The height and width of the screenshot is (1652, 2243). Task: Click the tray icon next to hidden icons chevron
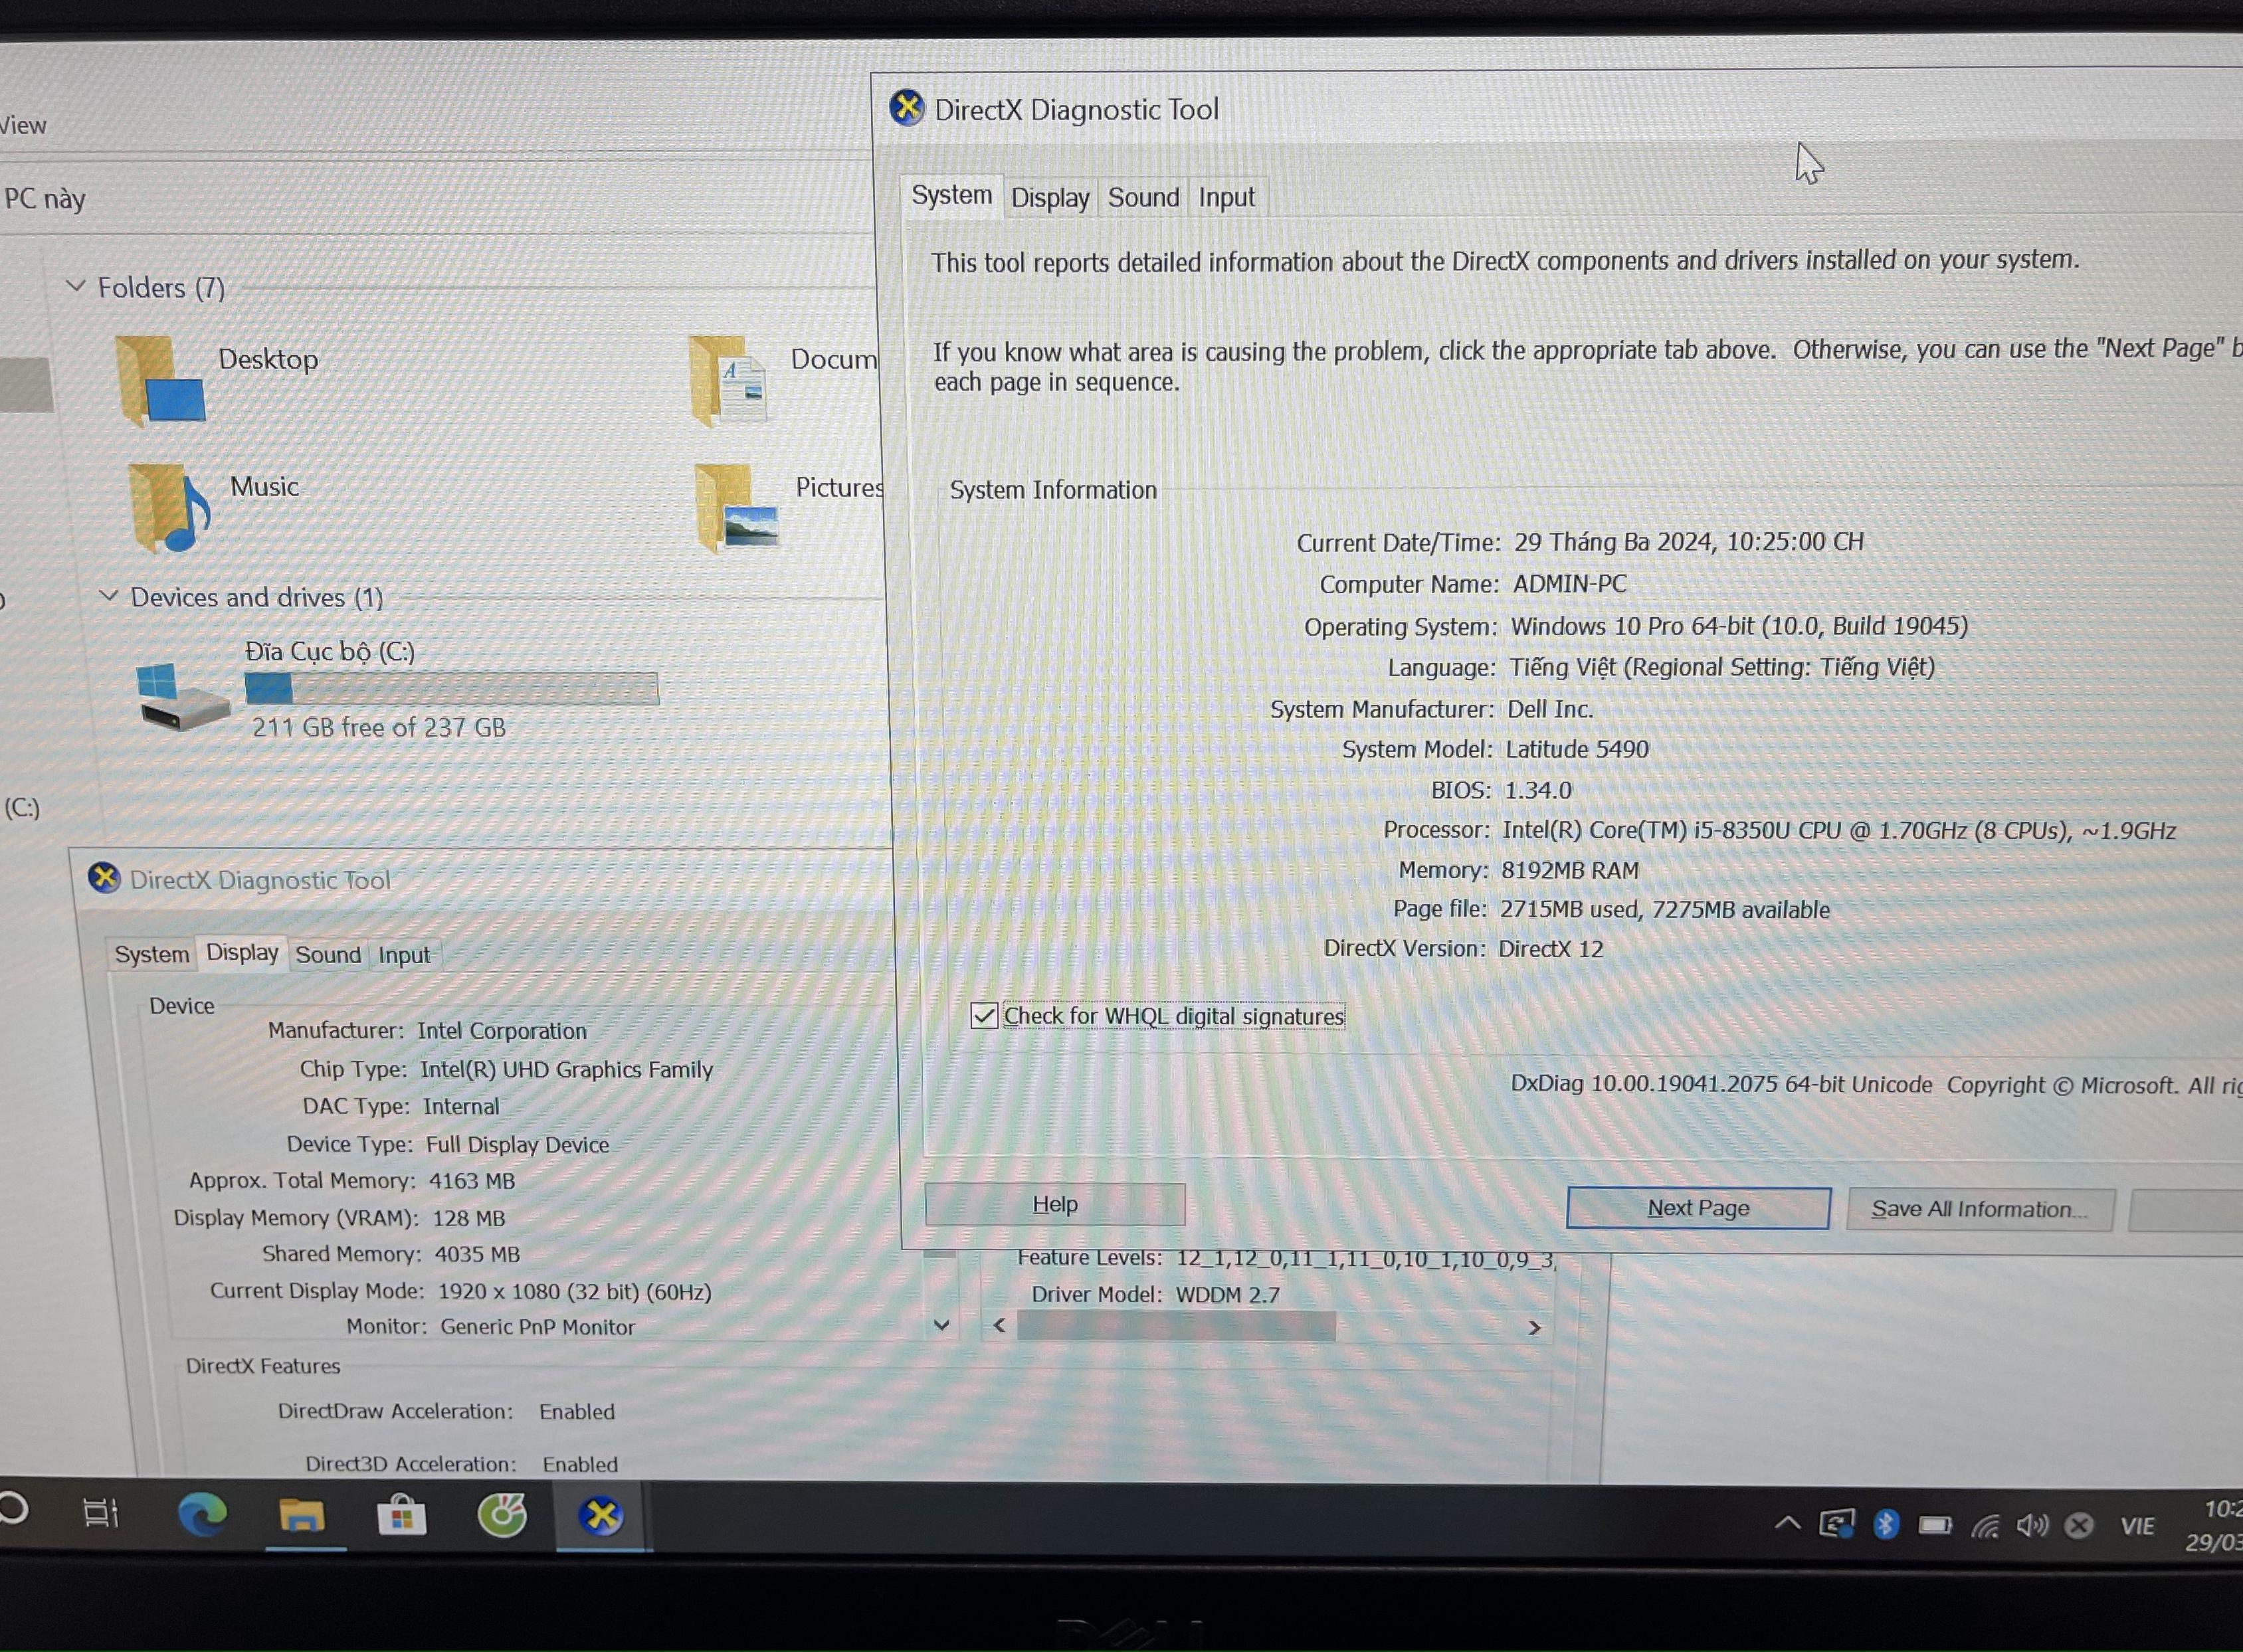(x=1836, y=1524)
